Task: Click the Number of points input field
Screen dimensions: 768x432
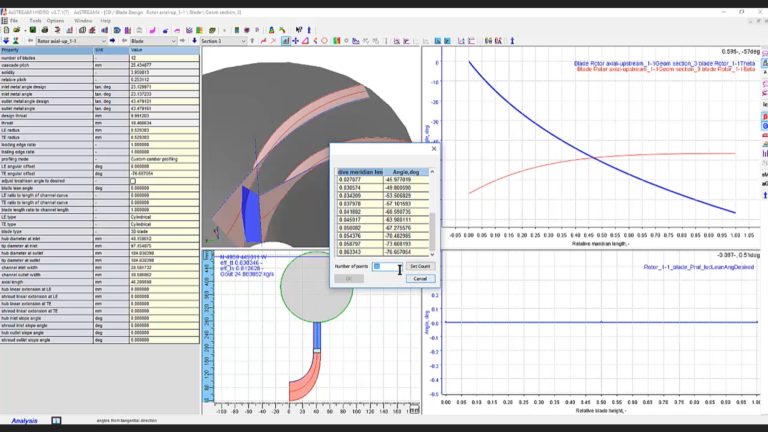Action: (x=387, y=266)
